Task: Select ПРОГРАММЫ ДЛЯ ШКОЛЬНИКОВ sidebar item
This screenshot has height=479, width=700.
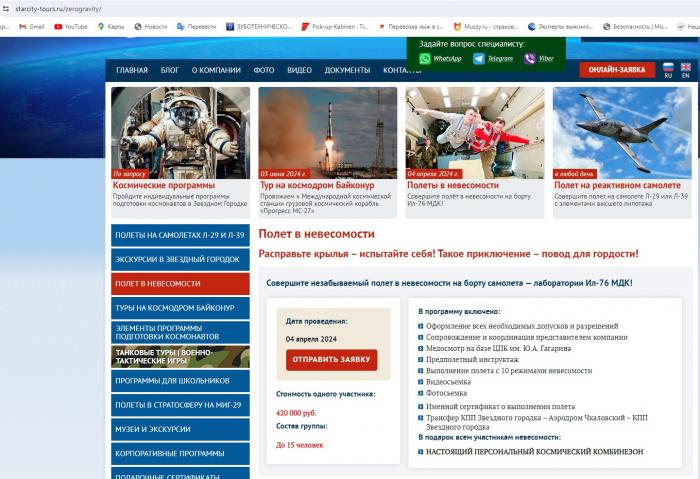Action: coord(180,381)
